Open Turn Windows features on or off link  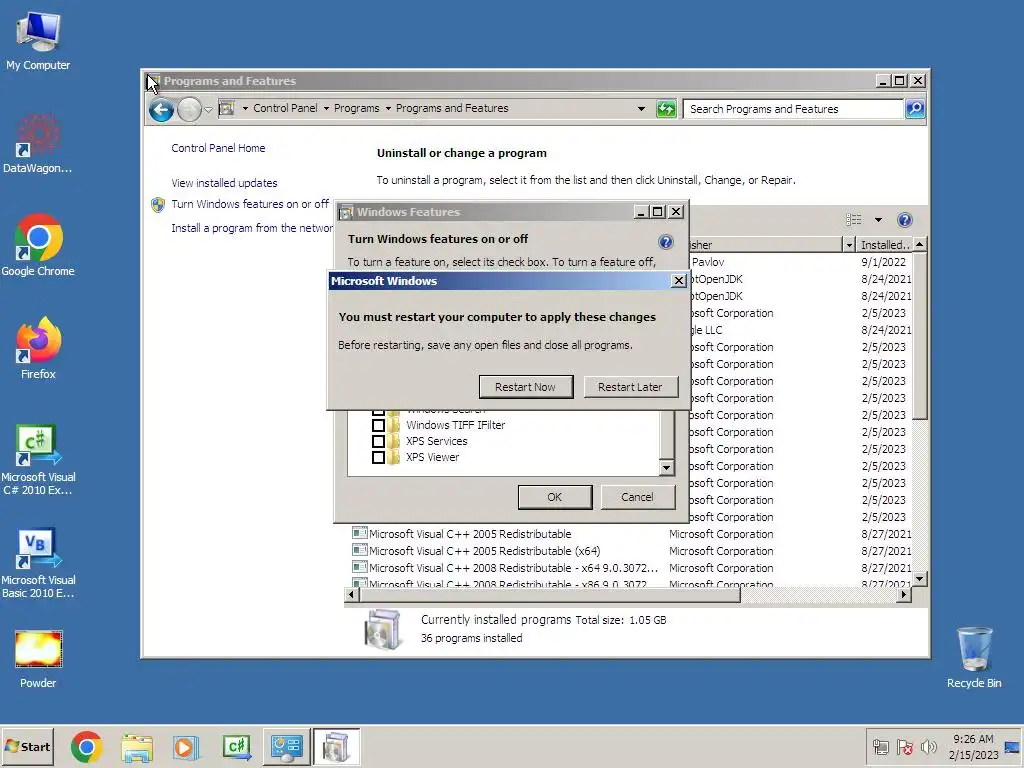click(x=250, y=204)
